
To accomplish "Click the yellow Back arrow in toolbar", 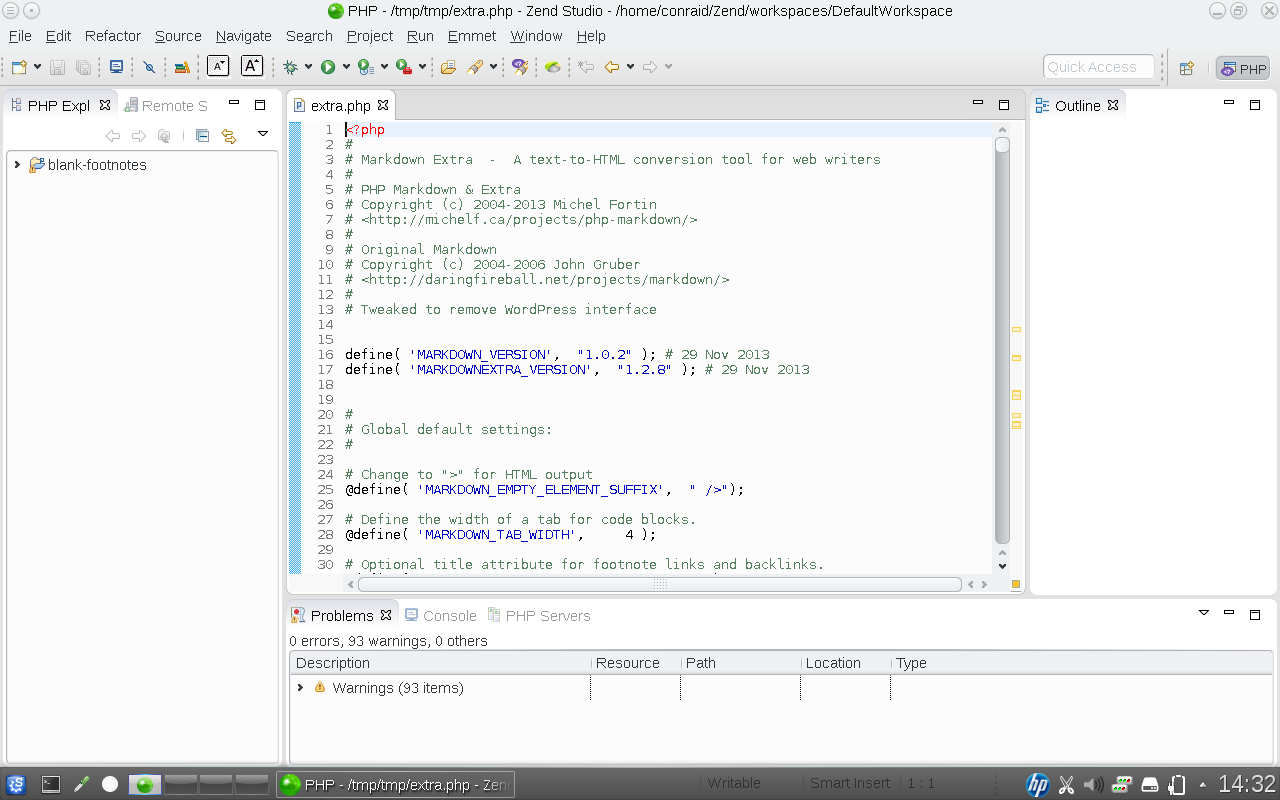I will 612,67.
